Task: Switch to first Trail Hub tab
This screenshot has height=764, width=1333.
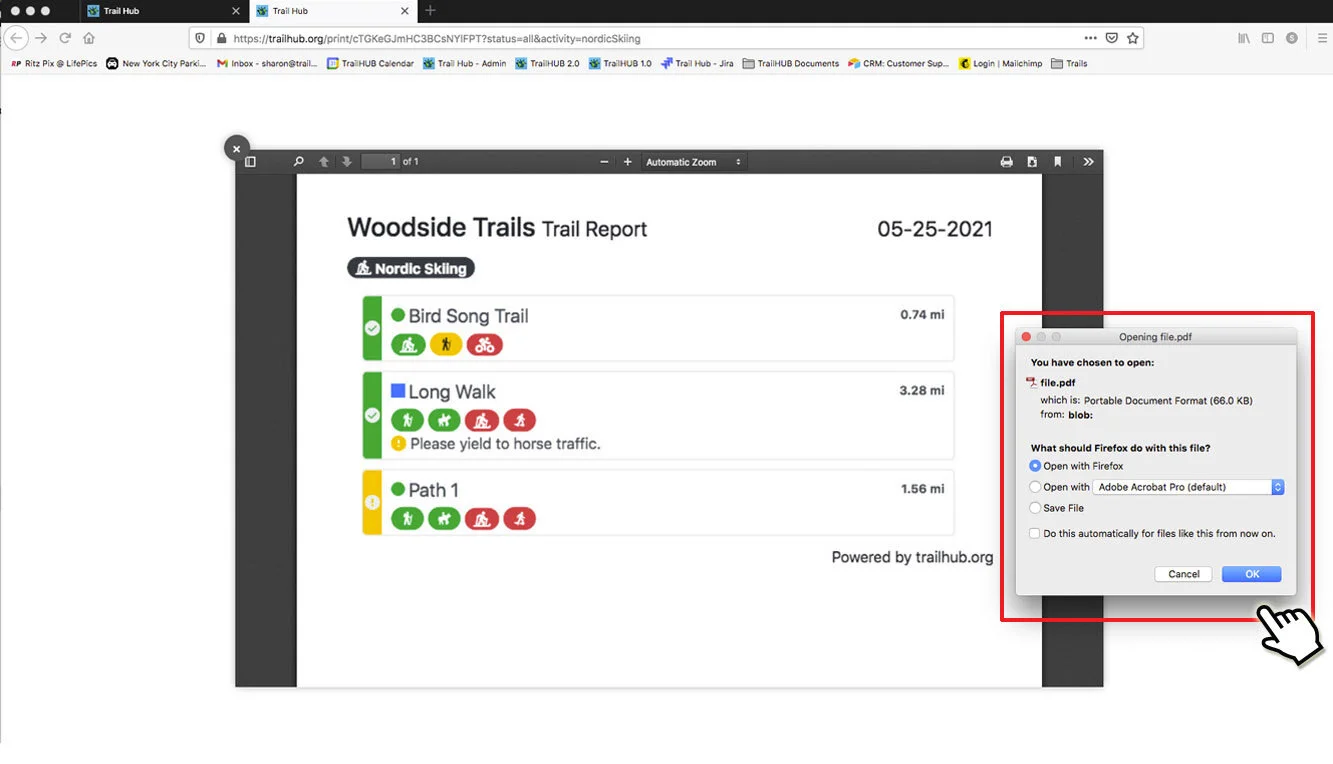Action: 164,11
